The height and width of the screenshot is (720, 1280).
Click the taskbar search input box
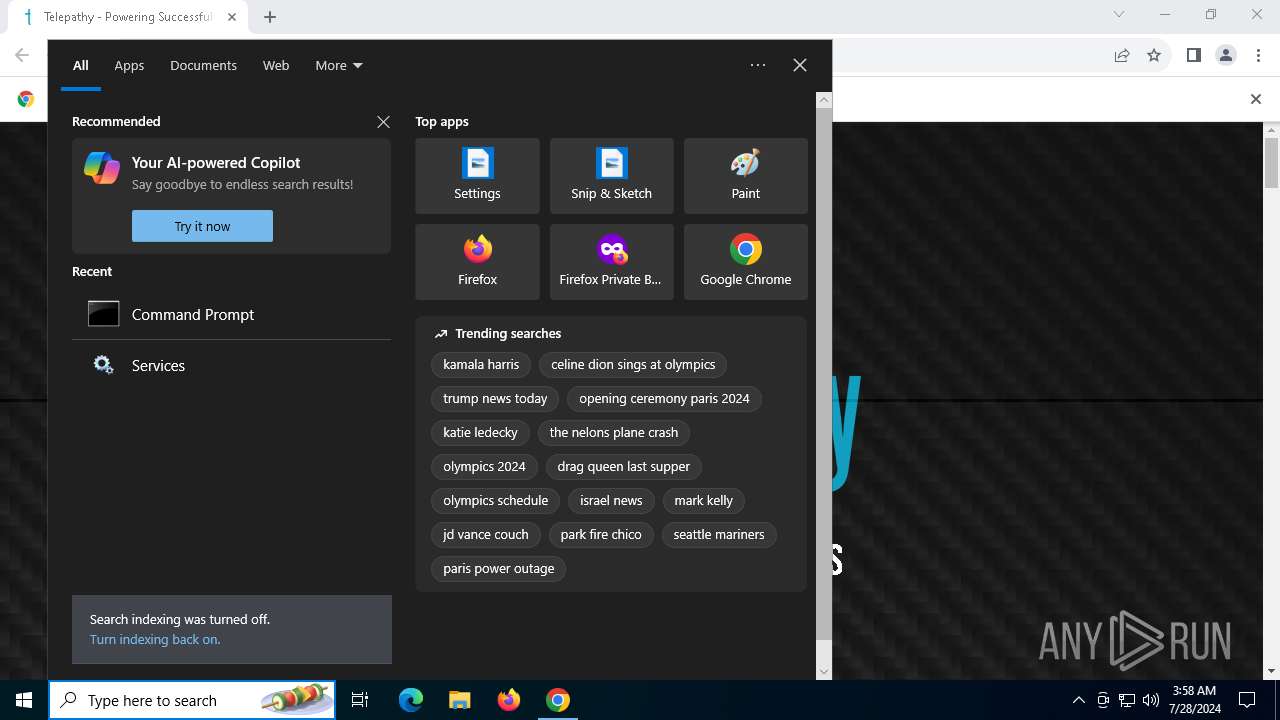pyautogui.click(x=192, y=700)
